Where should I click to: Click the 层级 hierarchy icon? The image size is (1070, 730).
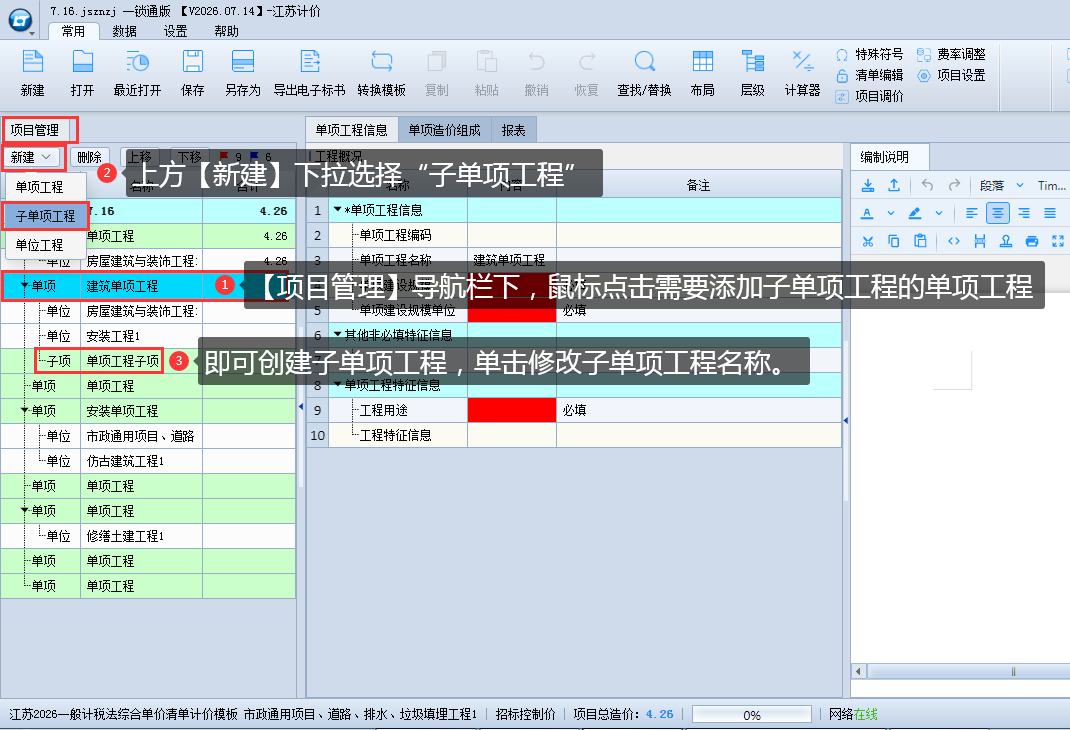(753, 62)
